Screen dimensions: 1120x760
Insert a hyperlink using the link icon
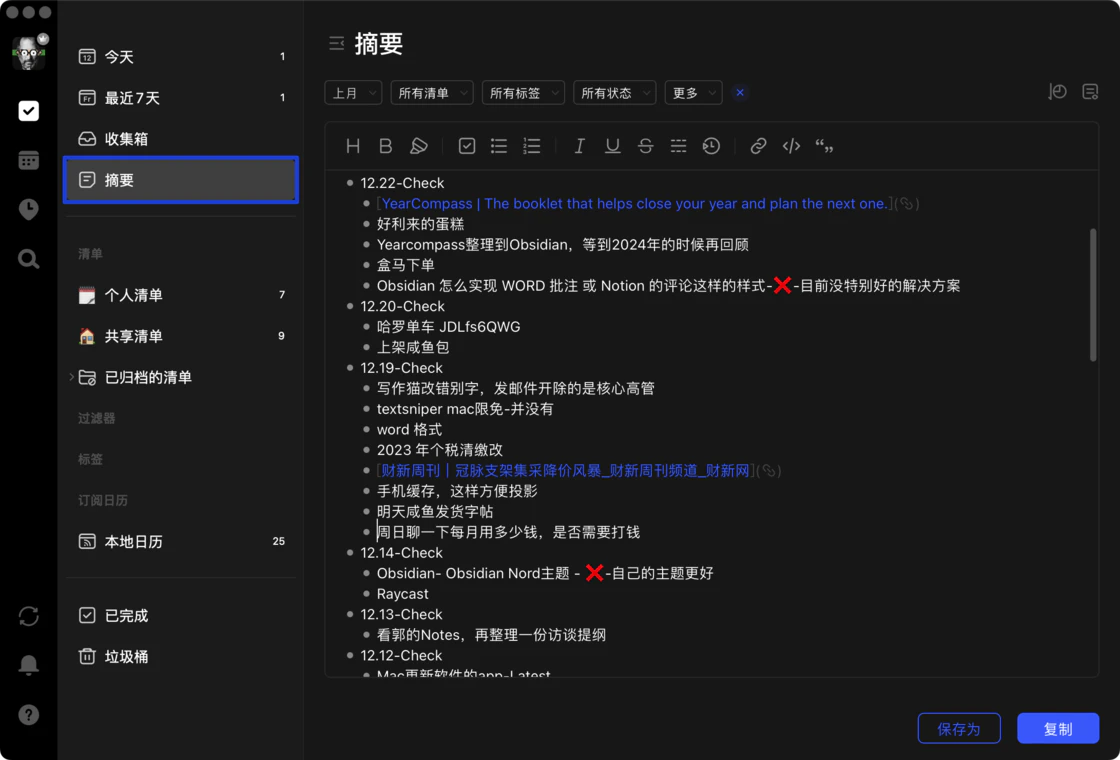758,146
